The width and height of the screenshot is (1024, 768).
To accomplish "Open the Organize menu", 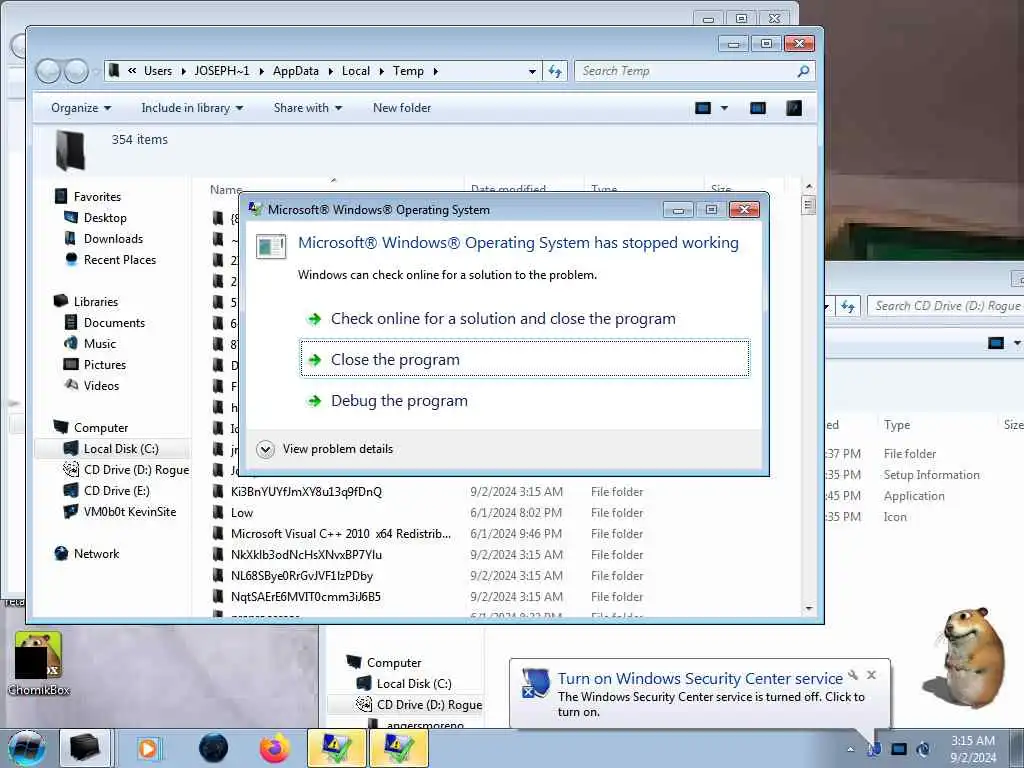I will point(81,108).
